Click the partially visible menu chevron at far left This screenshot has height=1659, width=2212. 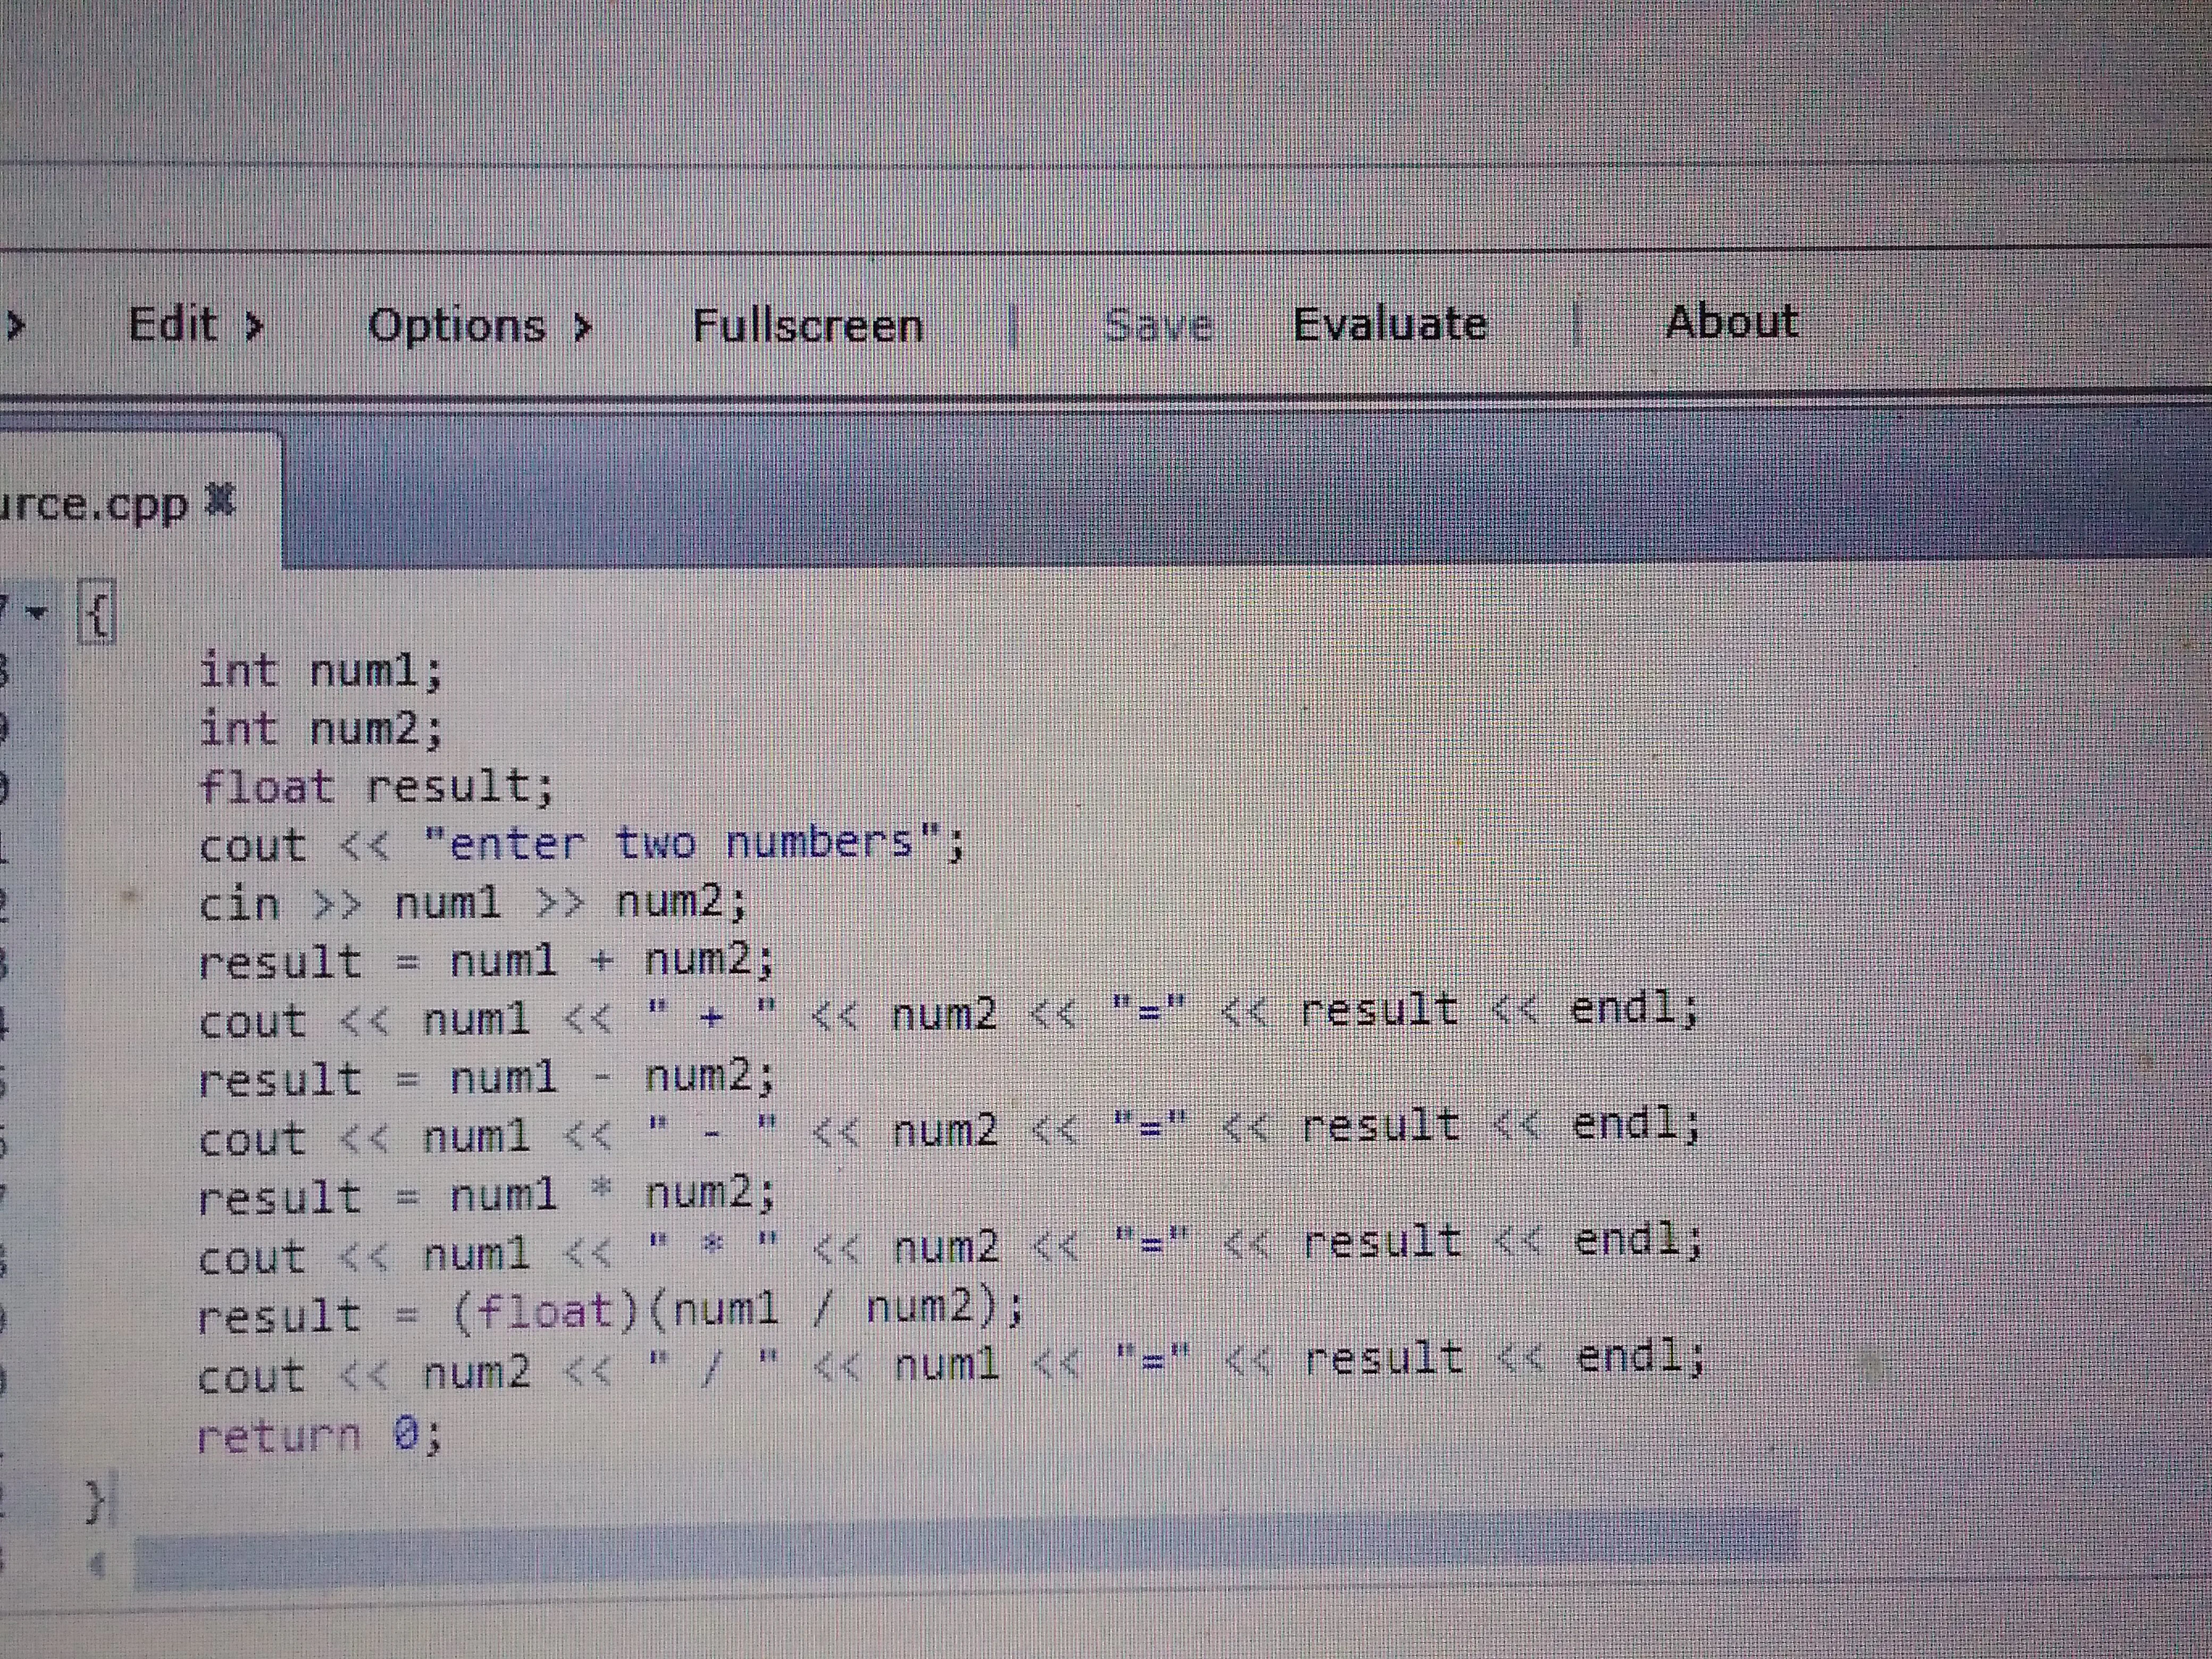pyautogui.click(x=14, y=325)
